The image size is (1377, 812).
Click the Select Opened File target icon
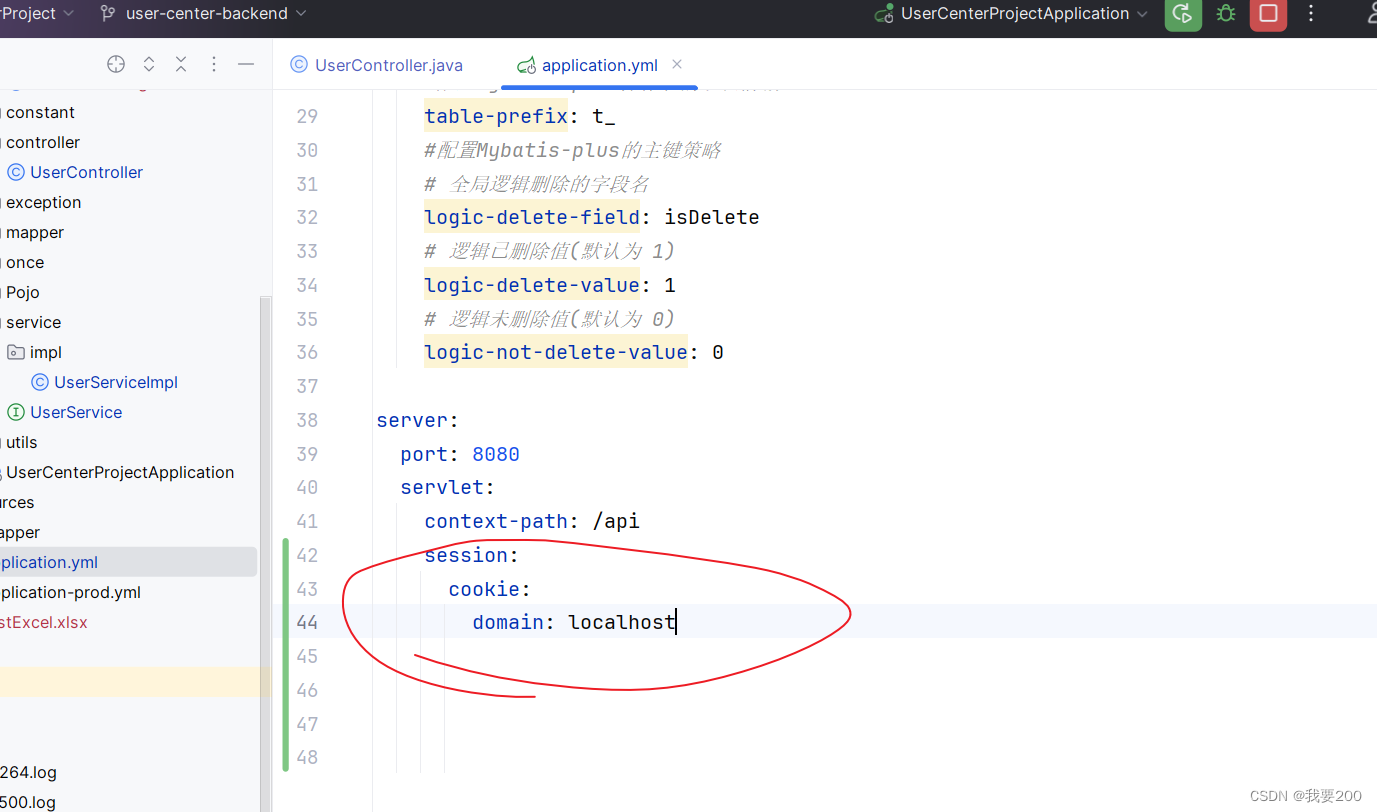point(116,64)
